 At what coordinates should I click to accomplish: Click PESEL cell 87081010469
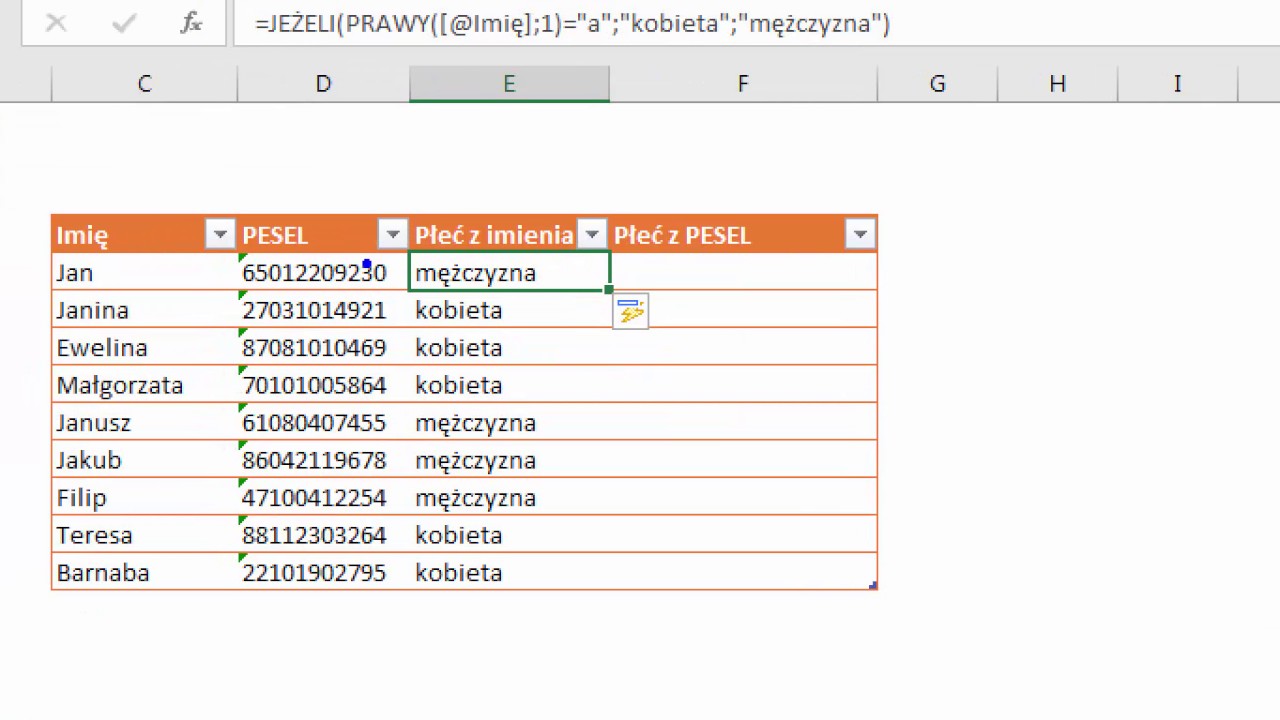pyautogui.click(x=324, y=347)
